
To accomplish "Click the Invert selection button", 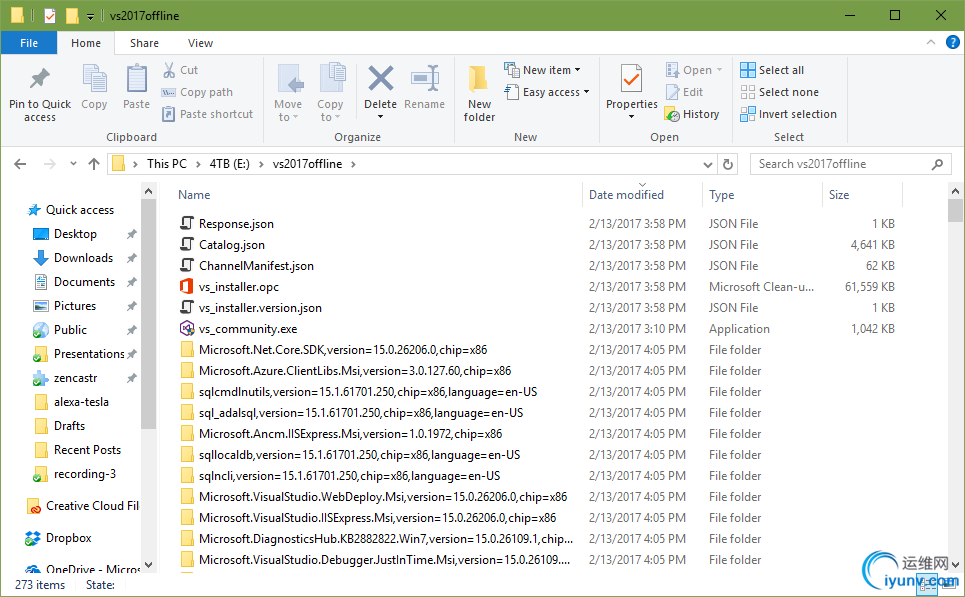I will click(x=788, y=114).
